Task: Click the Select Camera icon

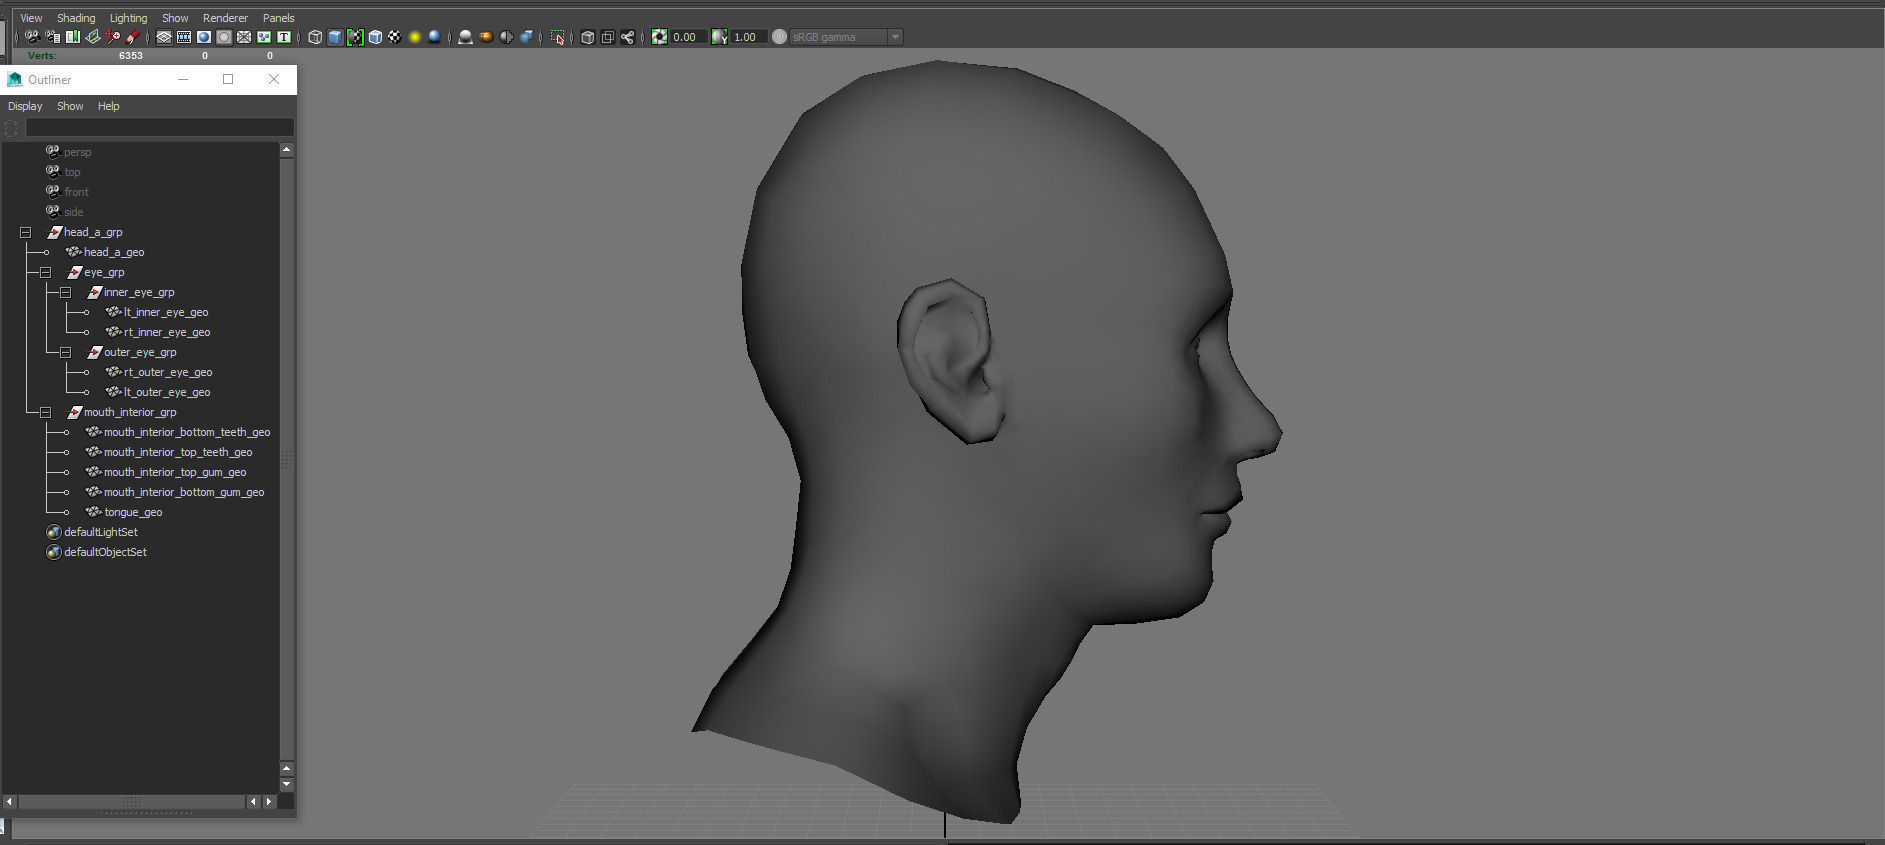Action: click(x=32, y=37)
